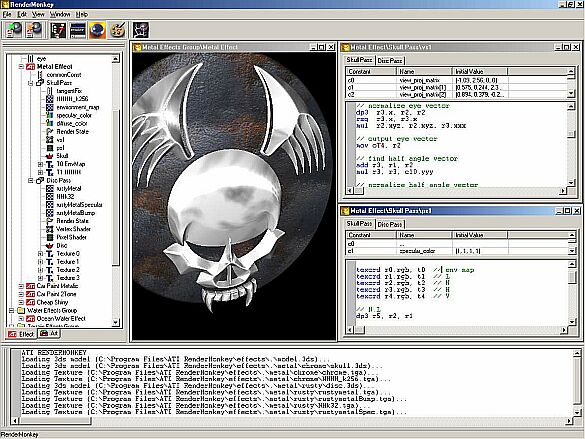Click Constant column header in vs1 window
This screenshot has height=439, width=585.
tap(371, 71)
